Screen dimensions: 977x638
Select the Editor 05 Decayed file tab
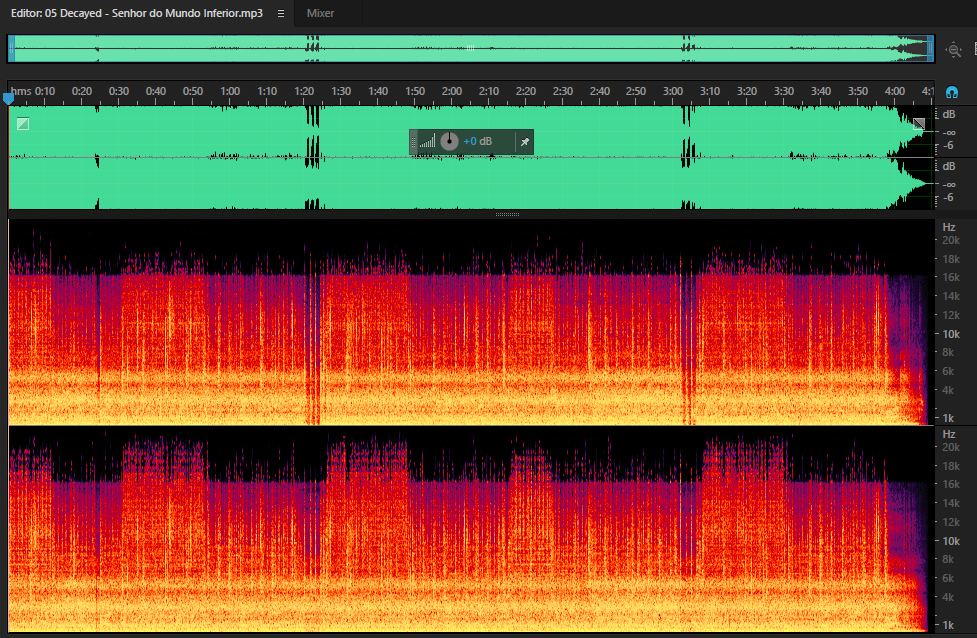tap(136, 13)
